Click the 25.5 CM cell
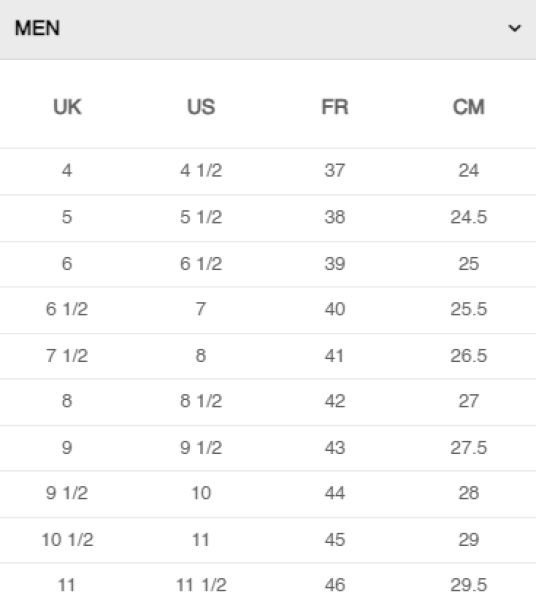 (469, 309)
